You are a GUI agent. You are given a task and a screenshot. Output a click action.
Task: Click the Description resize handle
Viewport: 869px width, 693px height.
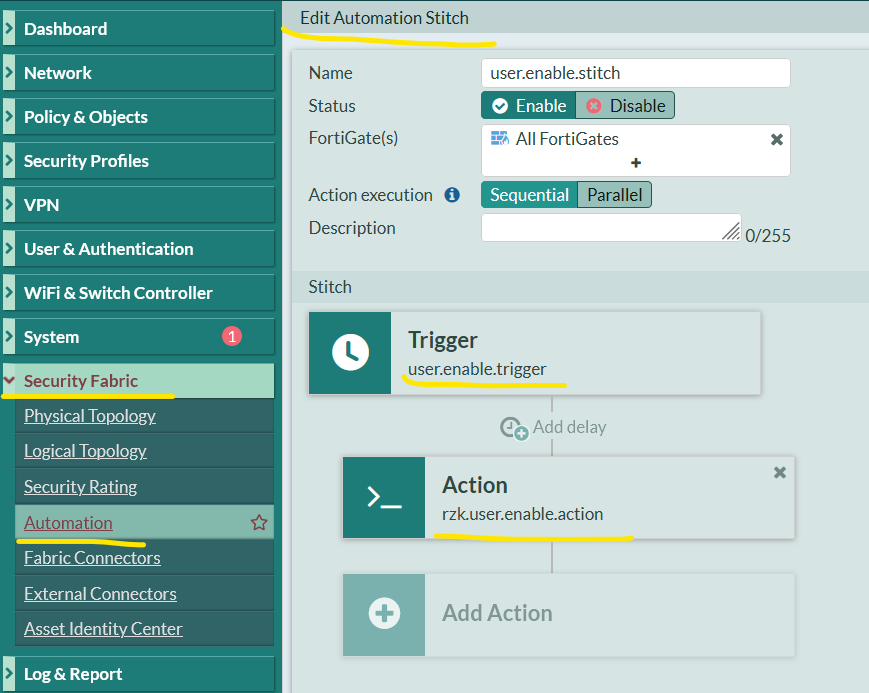(x=732, y=231)
